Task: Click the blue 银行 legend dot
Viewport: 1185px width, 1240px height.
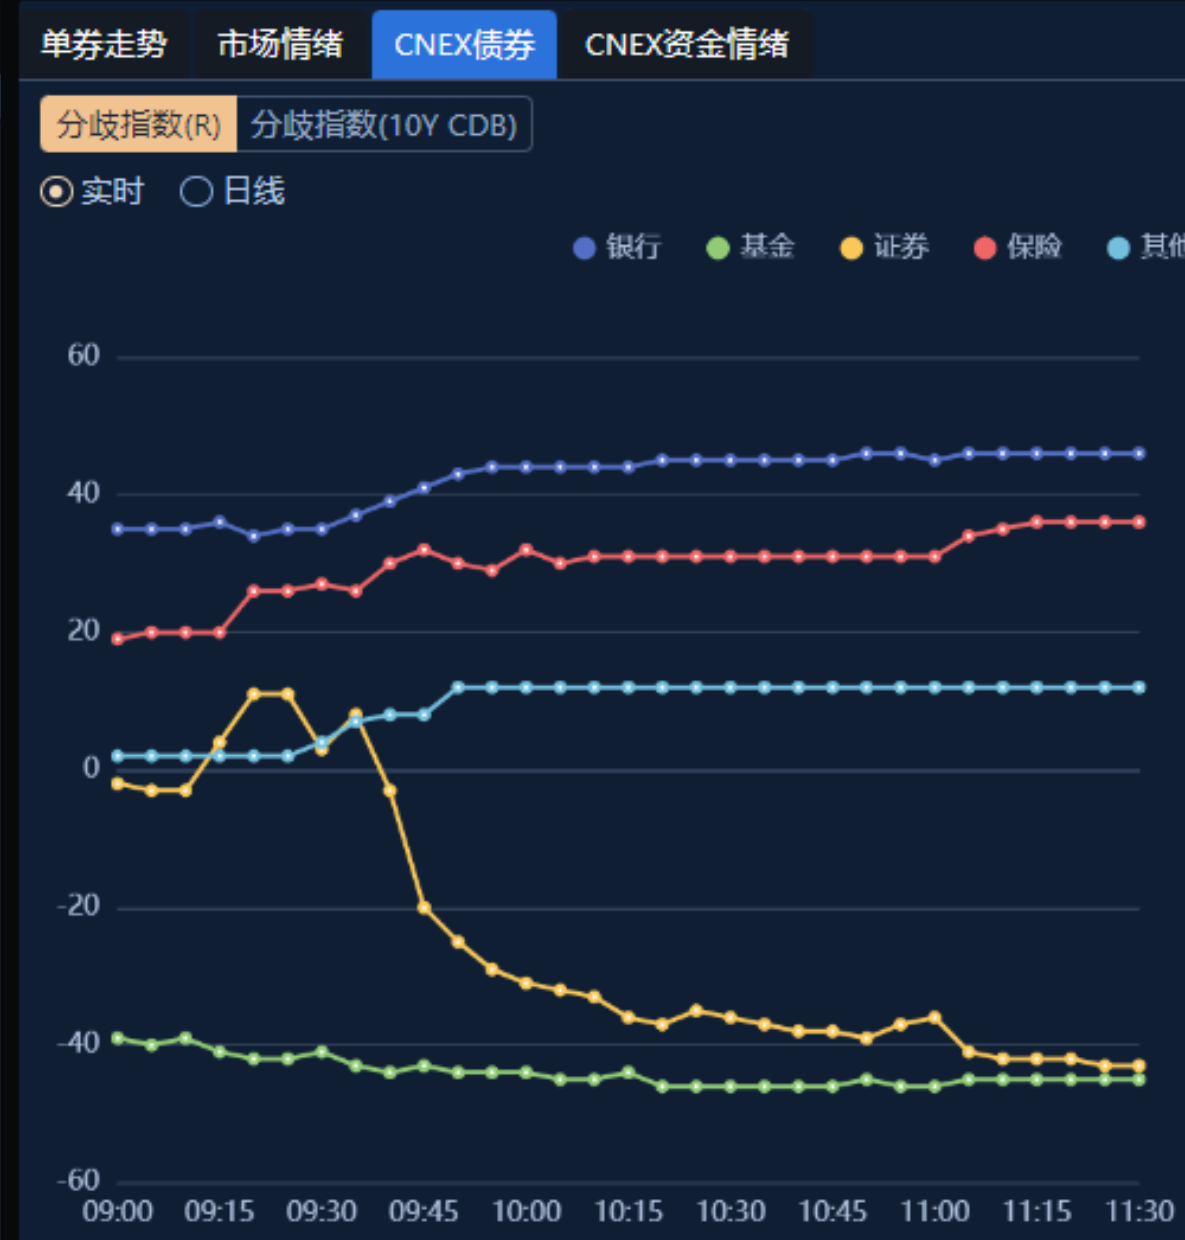Action: [x=583, y=247]
